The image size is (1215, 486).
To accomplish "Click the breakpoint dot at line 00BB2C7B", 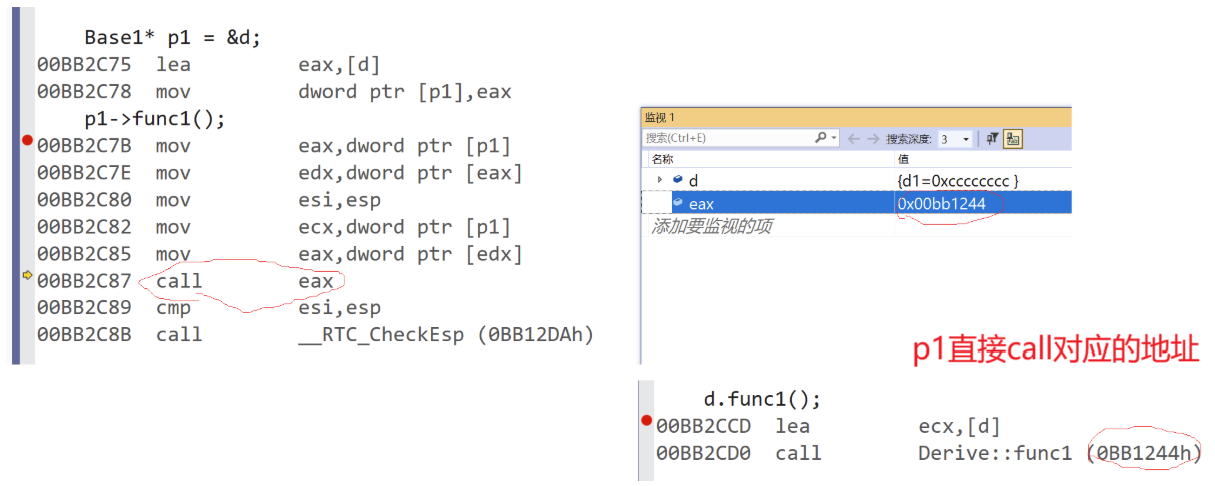I will pyautogui.click(x=28, y=141).
